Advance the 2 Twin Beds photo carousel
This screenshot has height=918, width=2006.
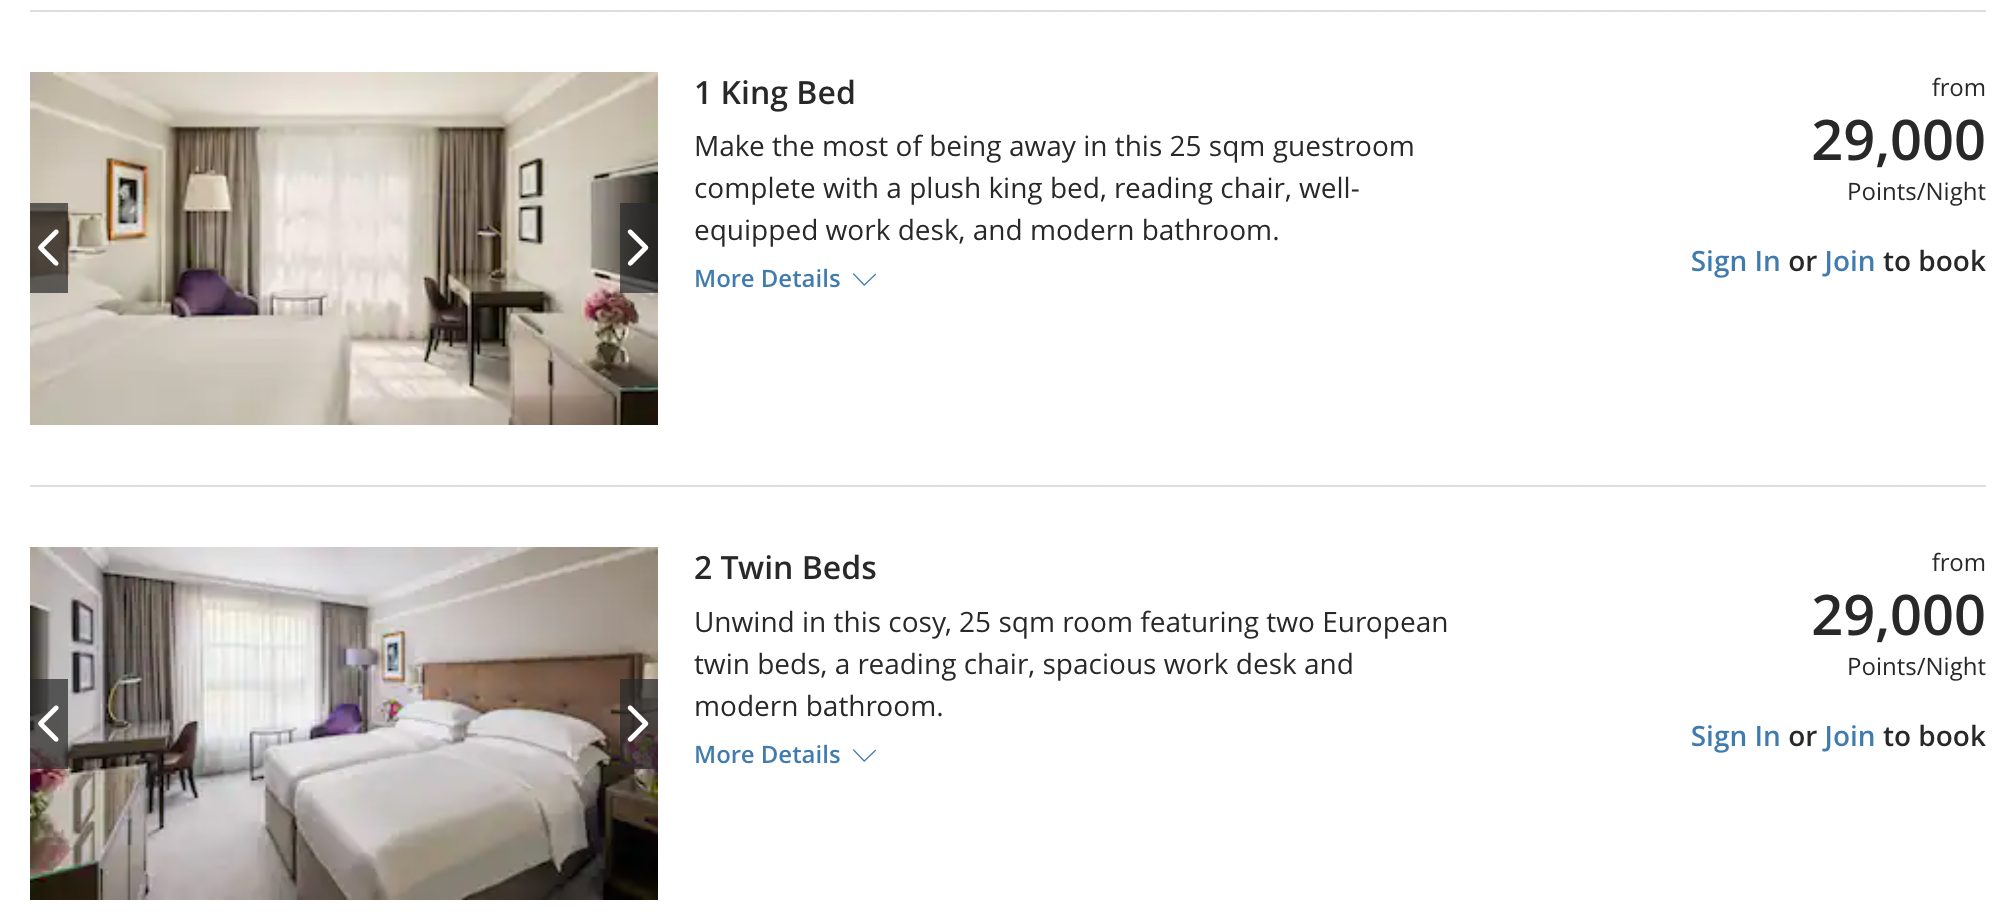637,722
